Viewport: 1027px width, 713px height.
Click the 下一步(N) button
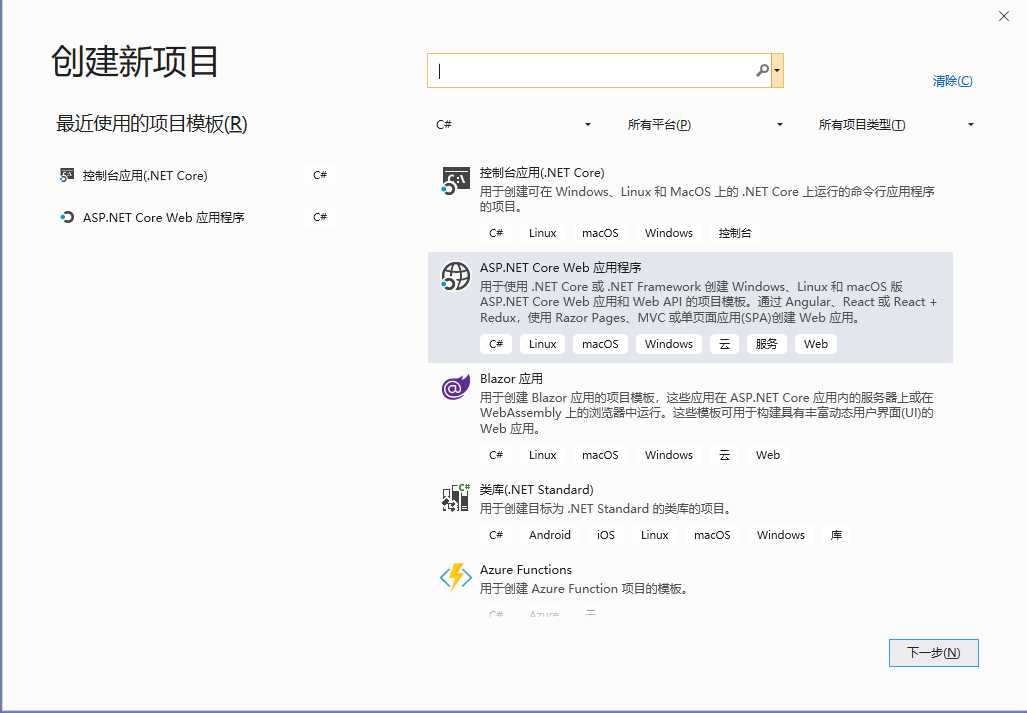click(x=933, y=653)
